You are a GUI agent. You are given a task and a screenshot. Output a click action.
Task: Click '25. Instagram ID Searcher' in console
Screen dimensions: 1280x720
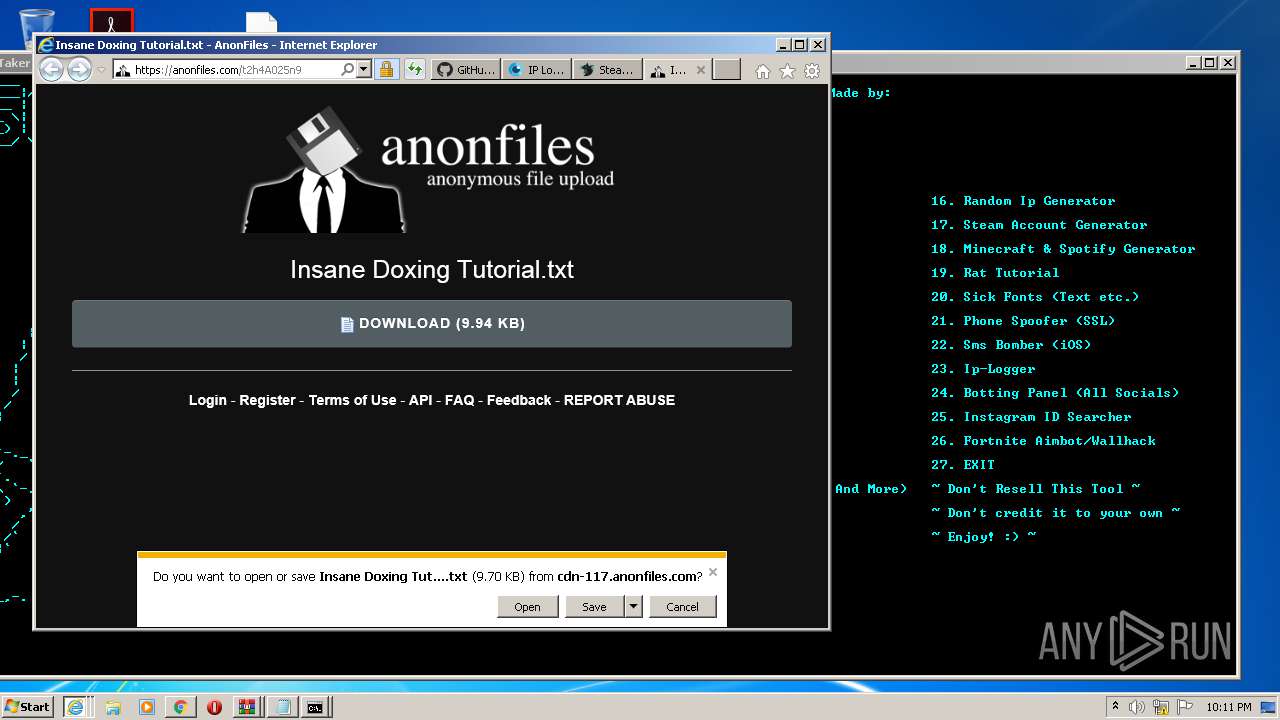click(x=1031, y=417)
